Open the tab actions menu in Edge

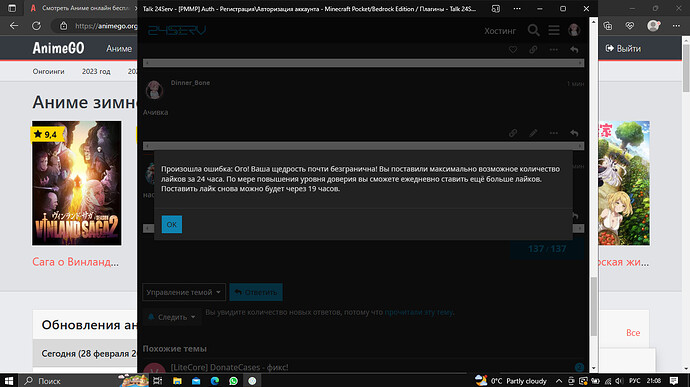12,8
